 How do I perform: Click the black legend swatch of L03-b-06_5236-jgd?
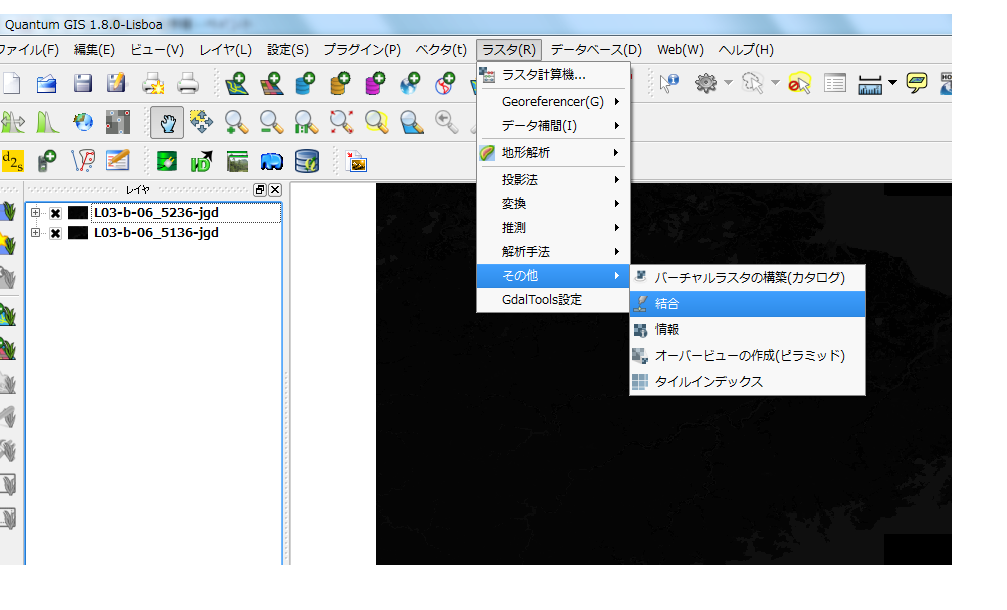(x=78, y=213)
